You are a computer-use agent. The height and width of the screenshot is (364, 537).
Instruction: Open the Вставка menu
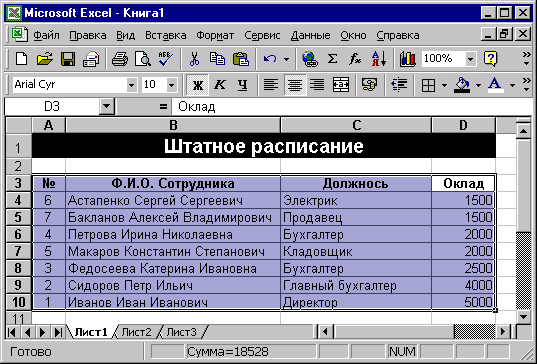pos(165,35)
